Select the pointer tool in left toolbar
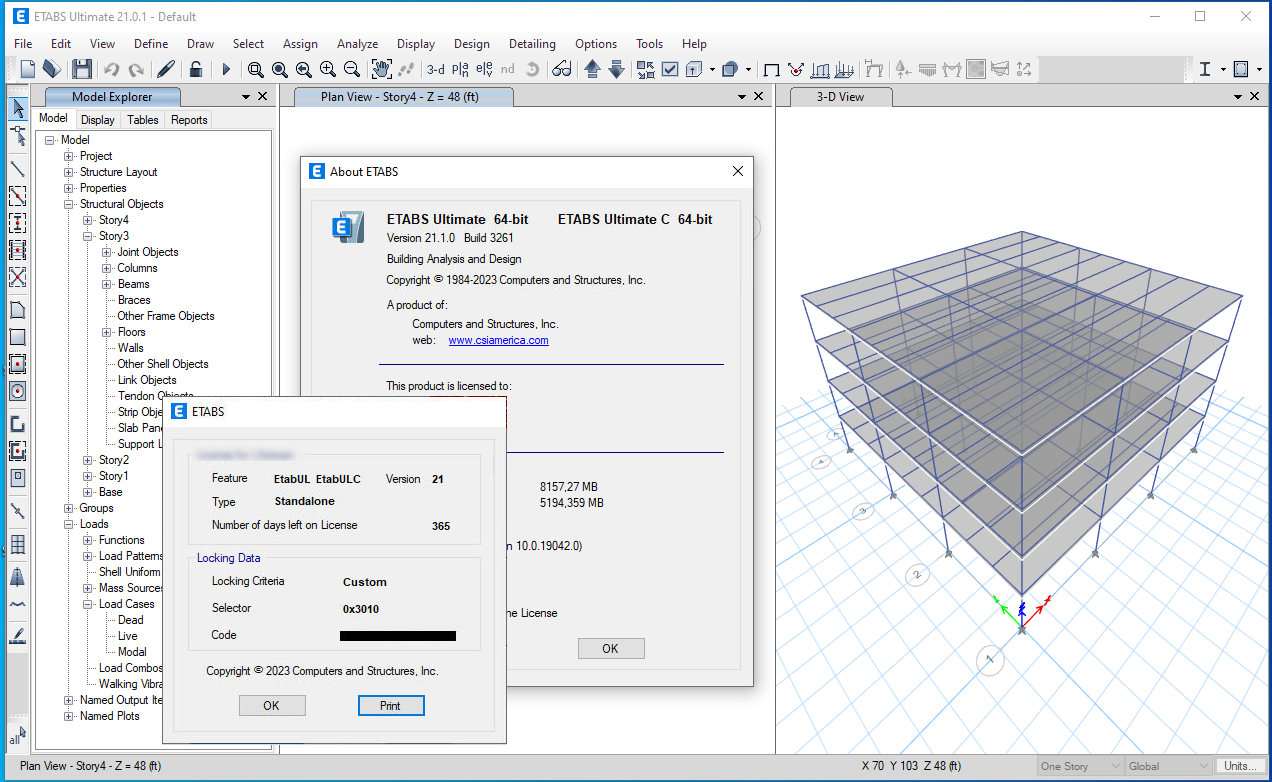Screen dimensions: 1272x782 [18, 108]
